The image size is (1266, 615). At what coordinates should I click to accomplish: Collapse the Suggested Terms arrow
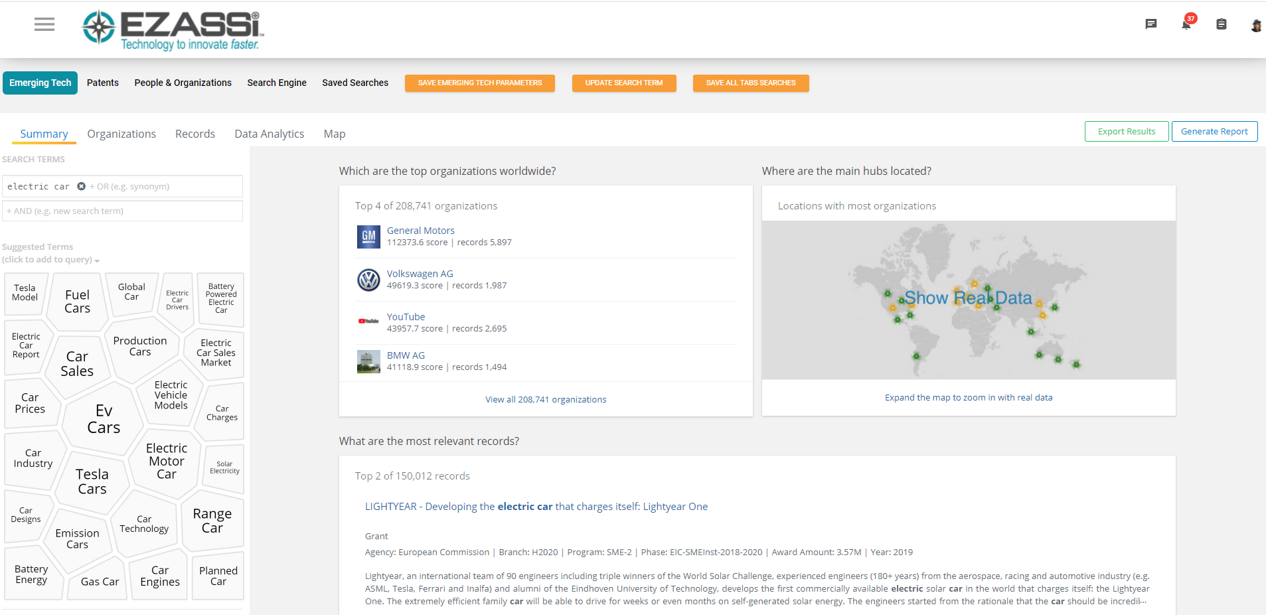click(97, 261)
